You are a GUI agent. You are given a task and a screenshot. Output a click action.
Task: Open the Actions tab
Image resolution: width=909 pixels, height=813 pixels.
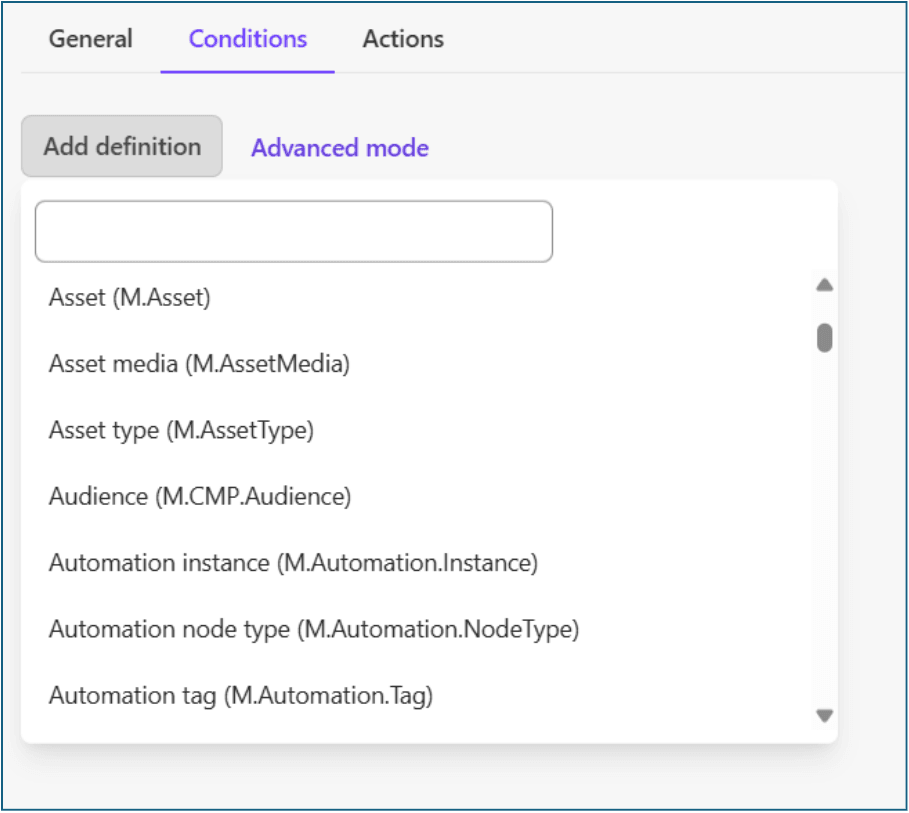pos(403,39)
